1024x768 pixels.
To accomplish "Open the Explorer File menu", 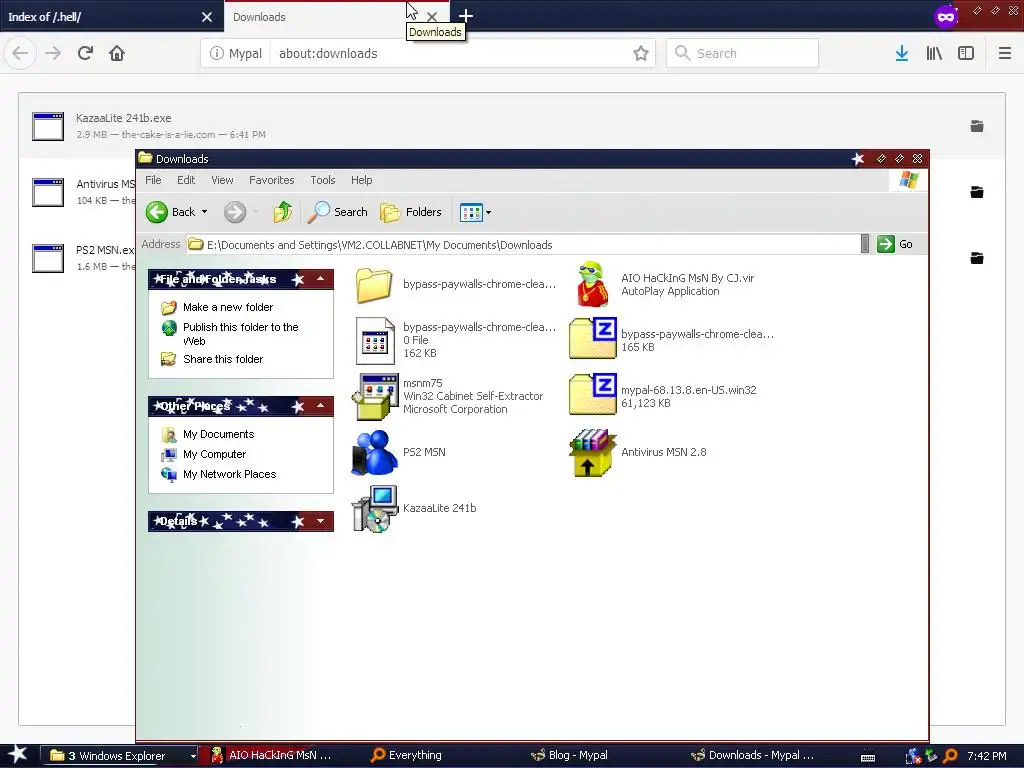I will coord(153,180).
